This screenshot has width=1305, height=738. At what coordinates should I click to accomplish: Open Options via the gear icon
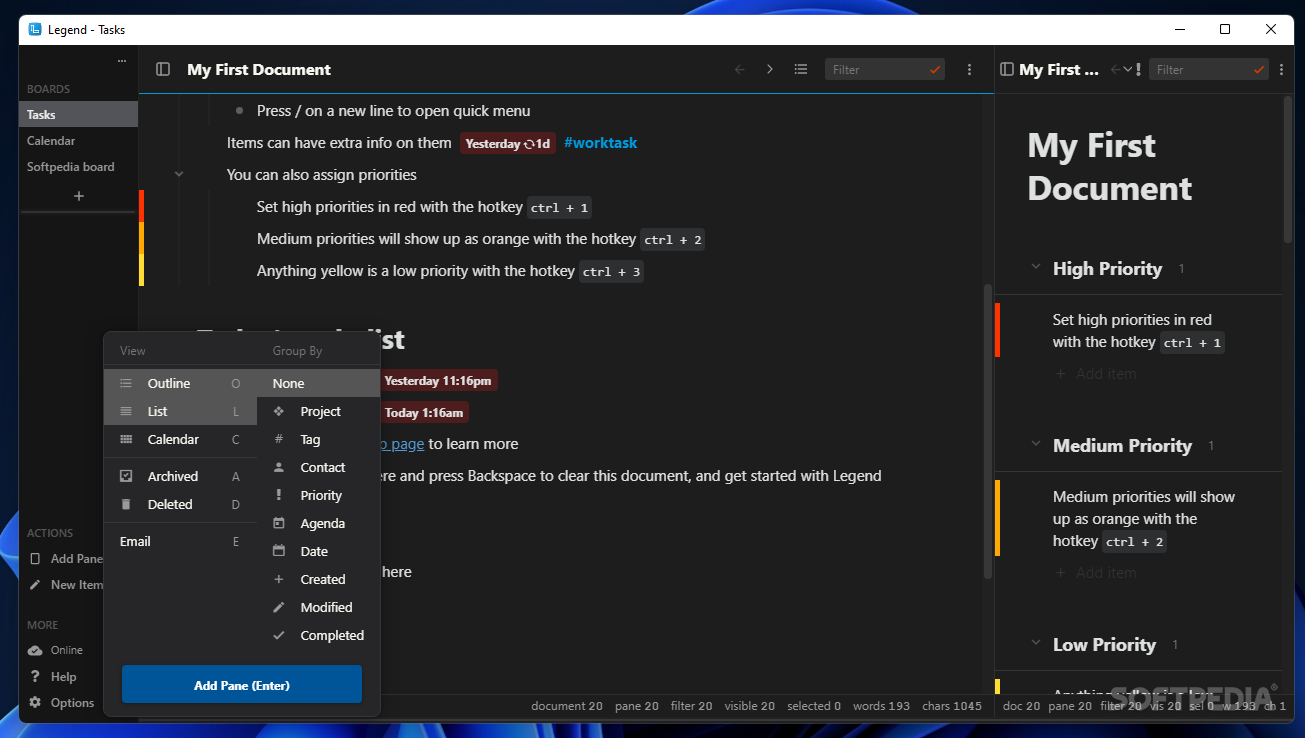pos(35,702)
